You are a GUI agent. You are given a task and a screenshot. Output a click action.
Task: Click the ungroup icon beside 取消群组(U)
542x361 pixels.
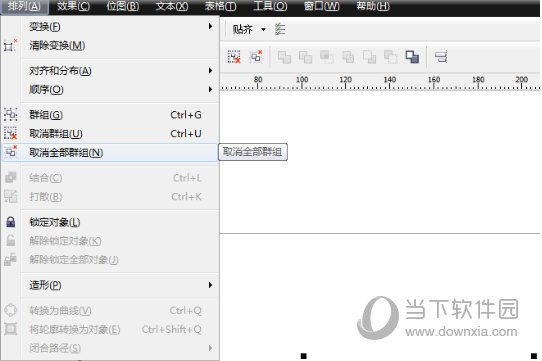[x=10, y=133]
